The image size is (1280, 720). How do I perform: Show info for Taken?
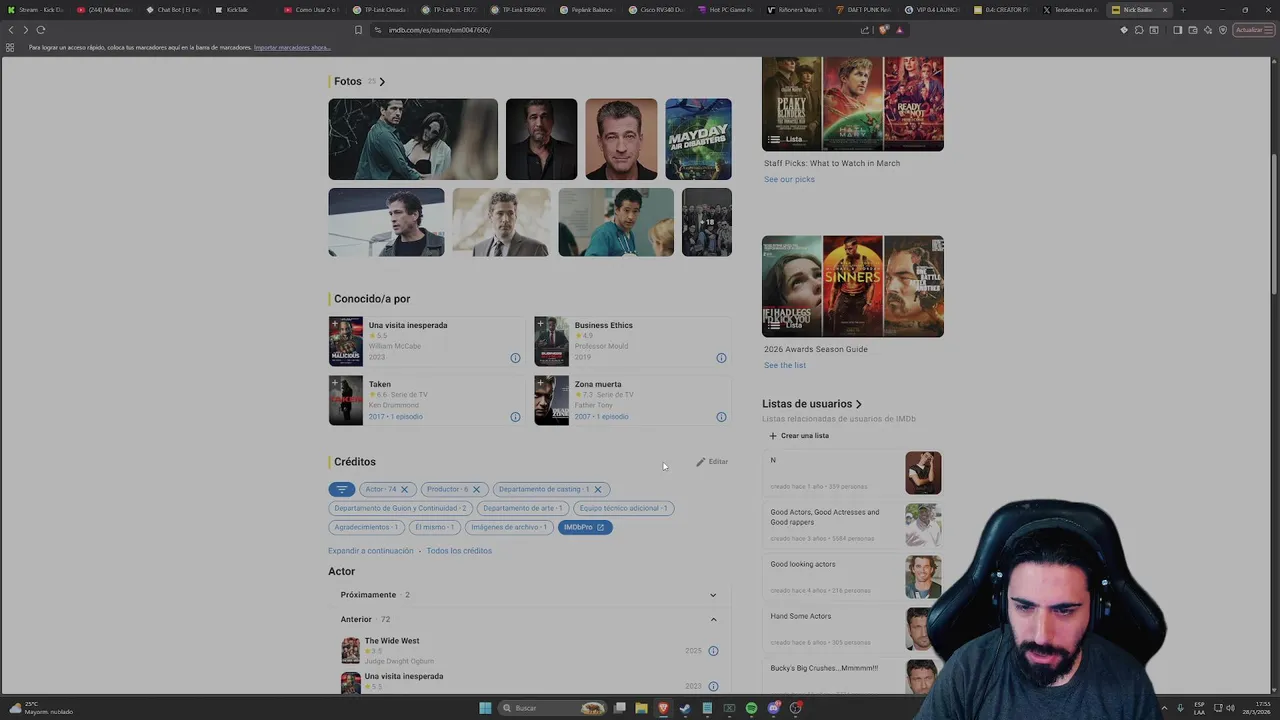click(x=515, y=417)
